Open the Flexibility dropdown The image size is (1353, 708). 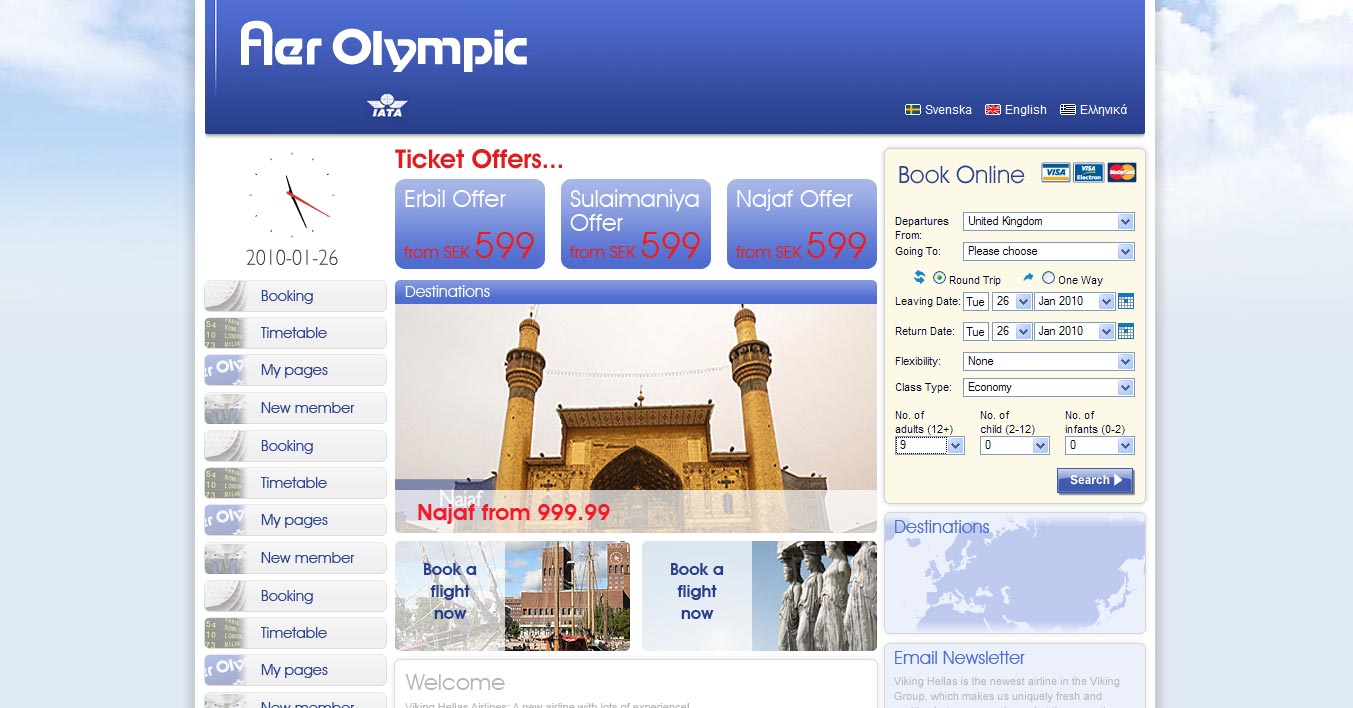(x=1048, y=361)
